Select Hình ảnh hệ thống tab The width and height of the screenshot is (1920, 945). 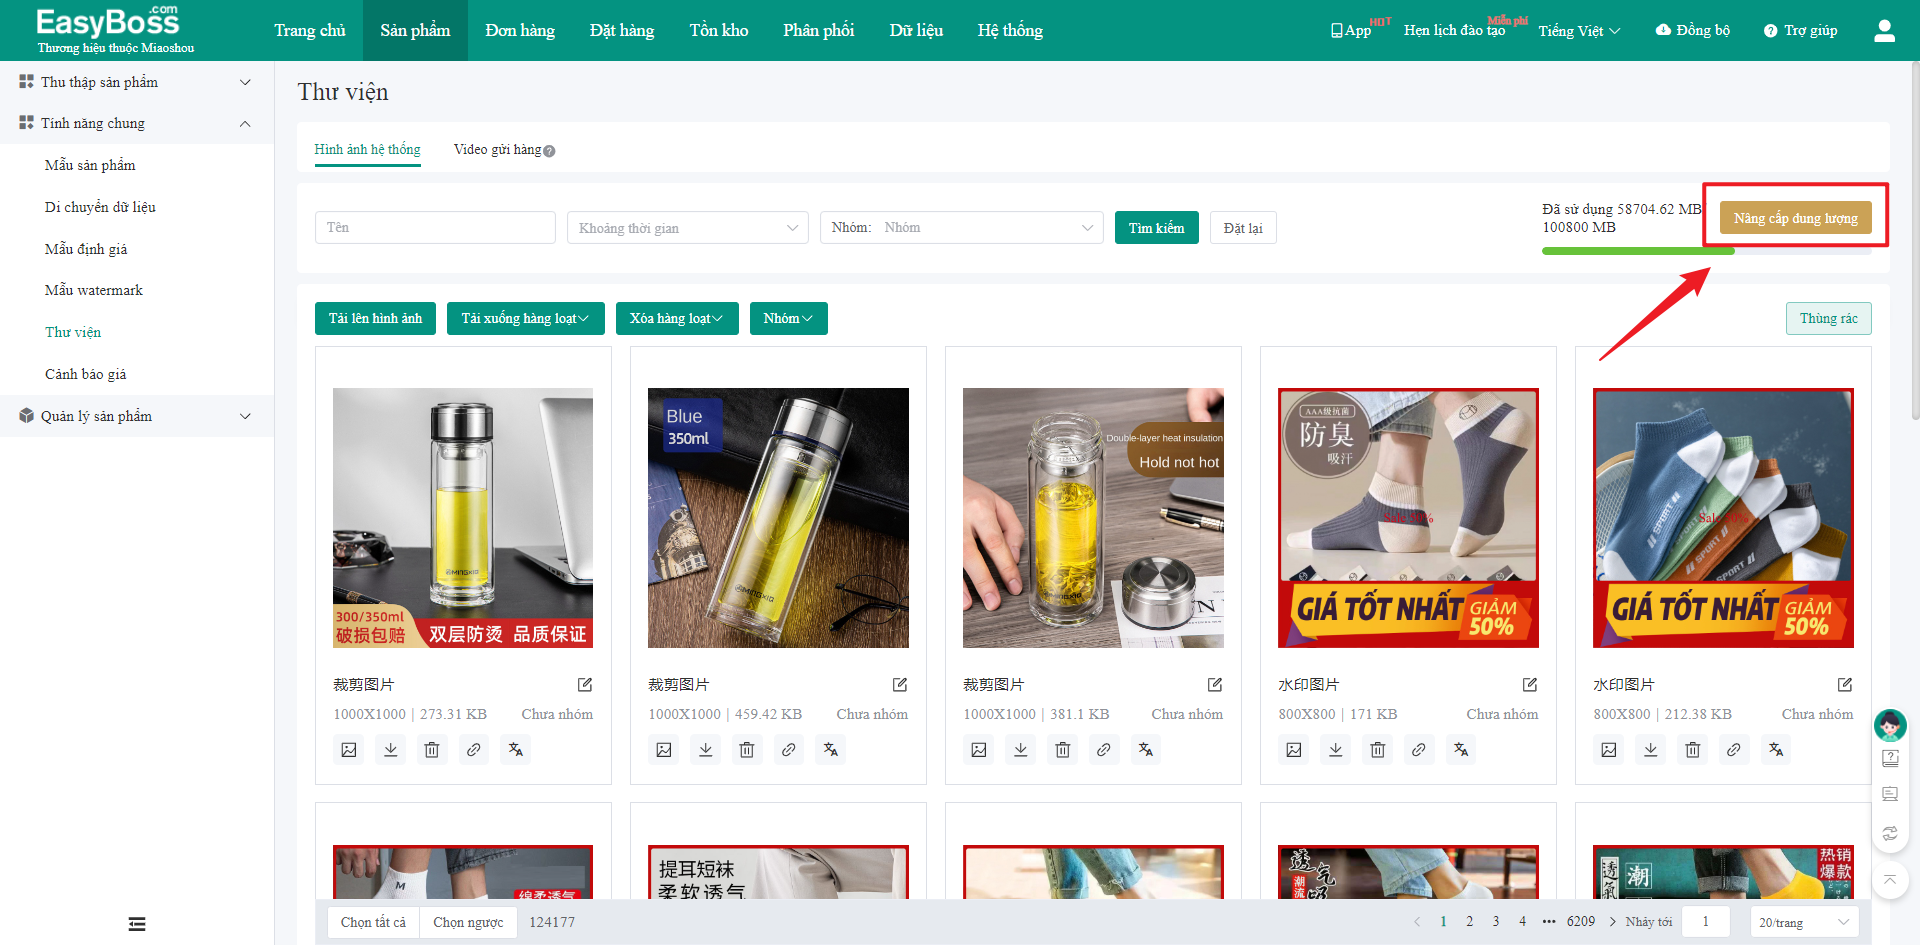point(367,150)
